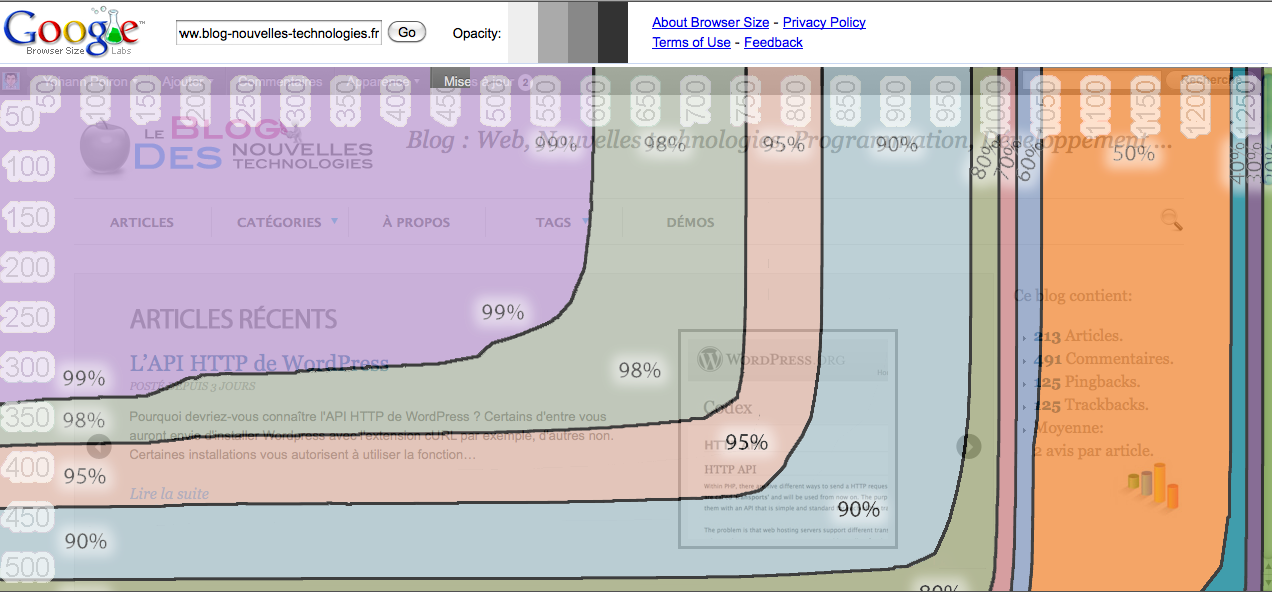Screen dimensions: 1272x592
Task: Click the bar chart statistics icon
Action: 1153,486
